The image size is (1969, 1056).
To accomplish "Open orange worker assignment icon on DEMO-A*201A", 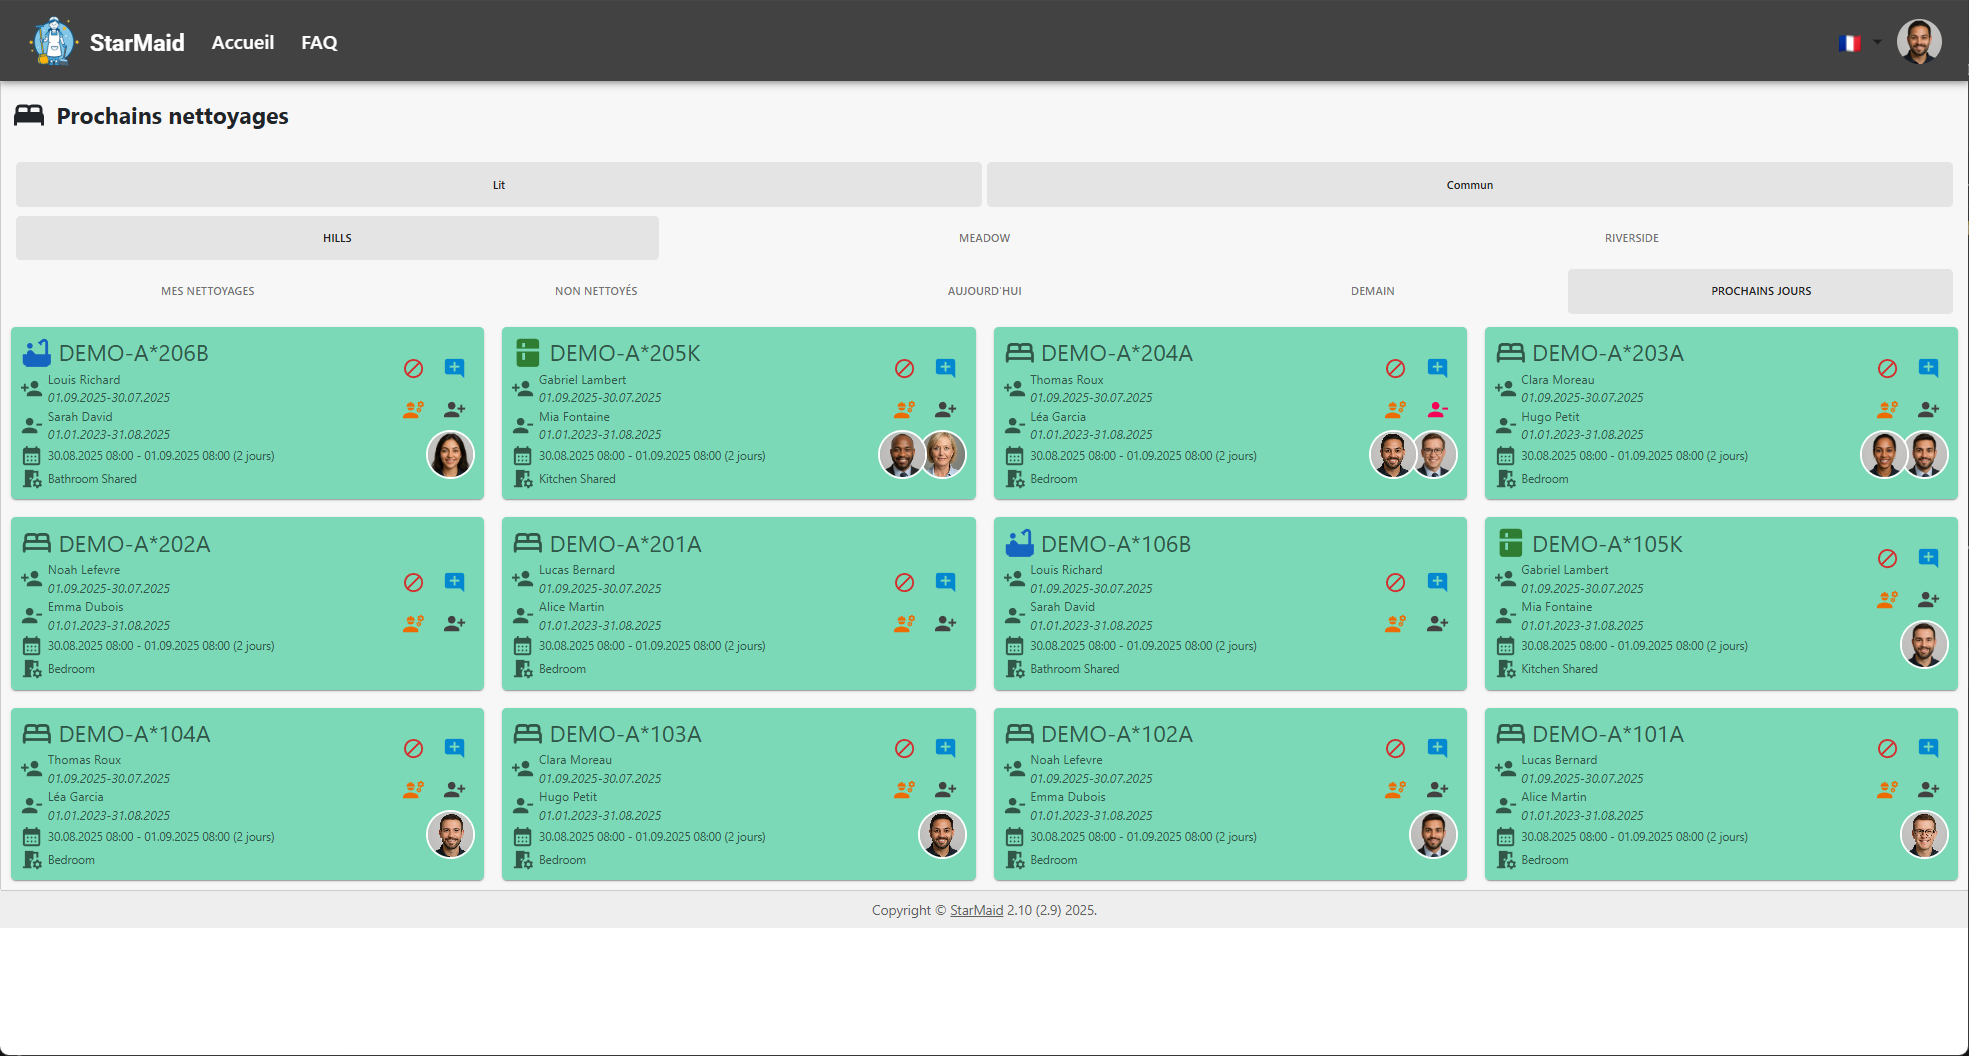I will tap(904, 623).
